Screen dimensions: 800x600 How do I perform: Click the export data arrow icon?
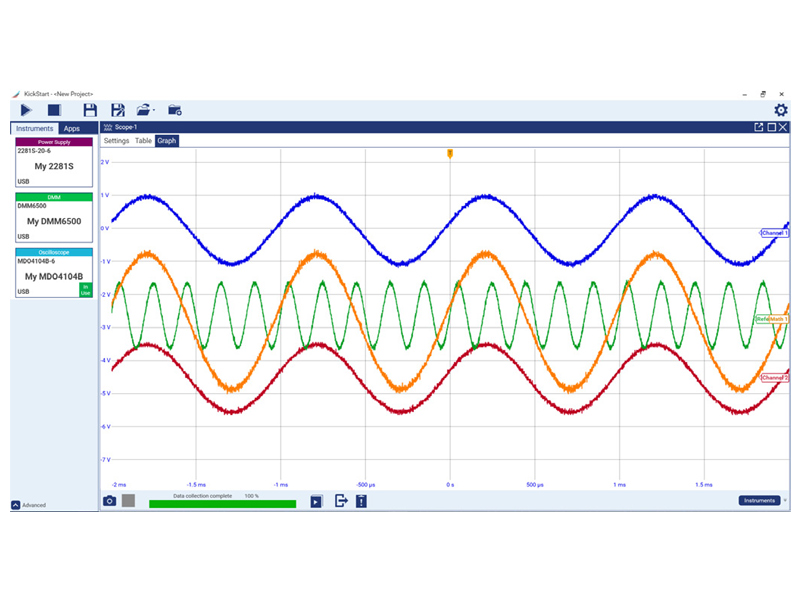coord(341,500)
